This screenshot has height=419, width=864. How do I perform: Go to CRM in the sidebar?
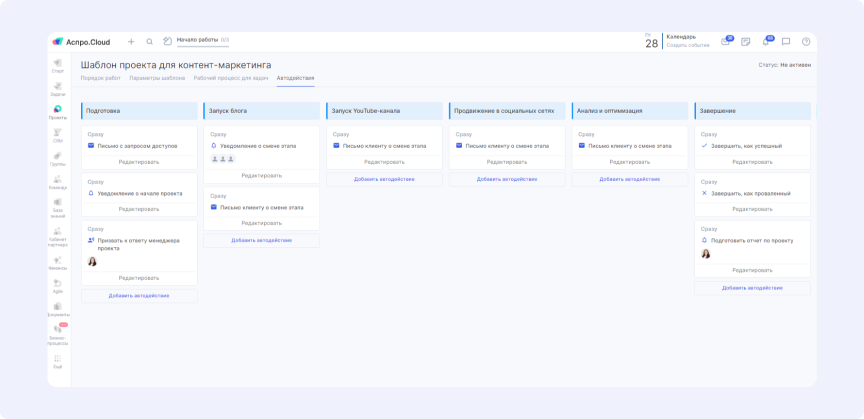point(58,134)
